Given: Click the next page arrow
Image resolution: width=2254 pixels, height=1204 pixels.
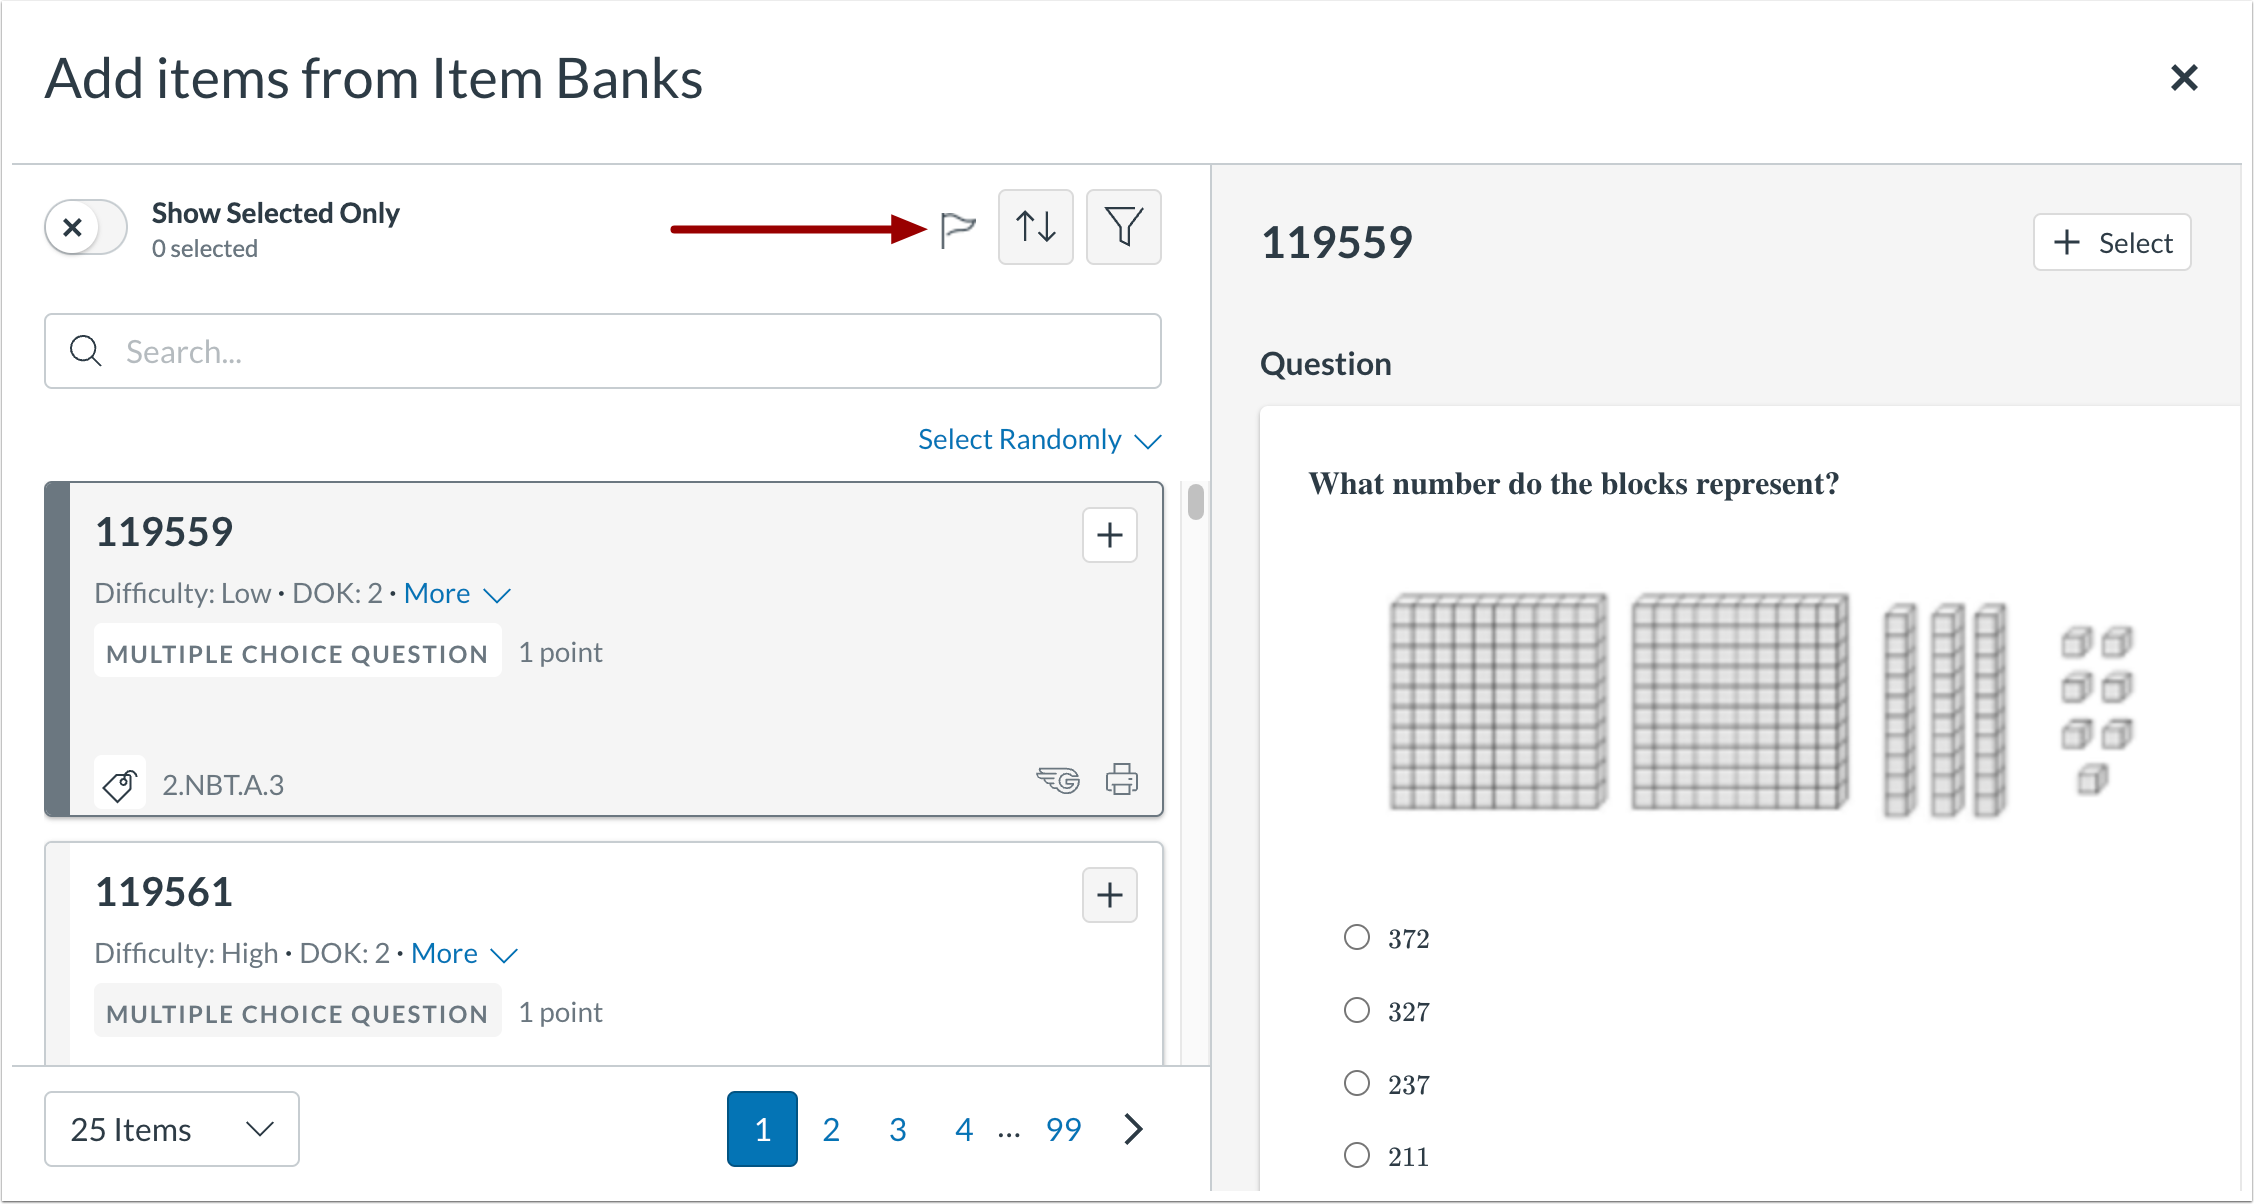Looking at the screenshot, I should pyautogui.click(x=1133, y=1129).
